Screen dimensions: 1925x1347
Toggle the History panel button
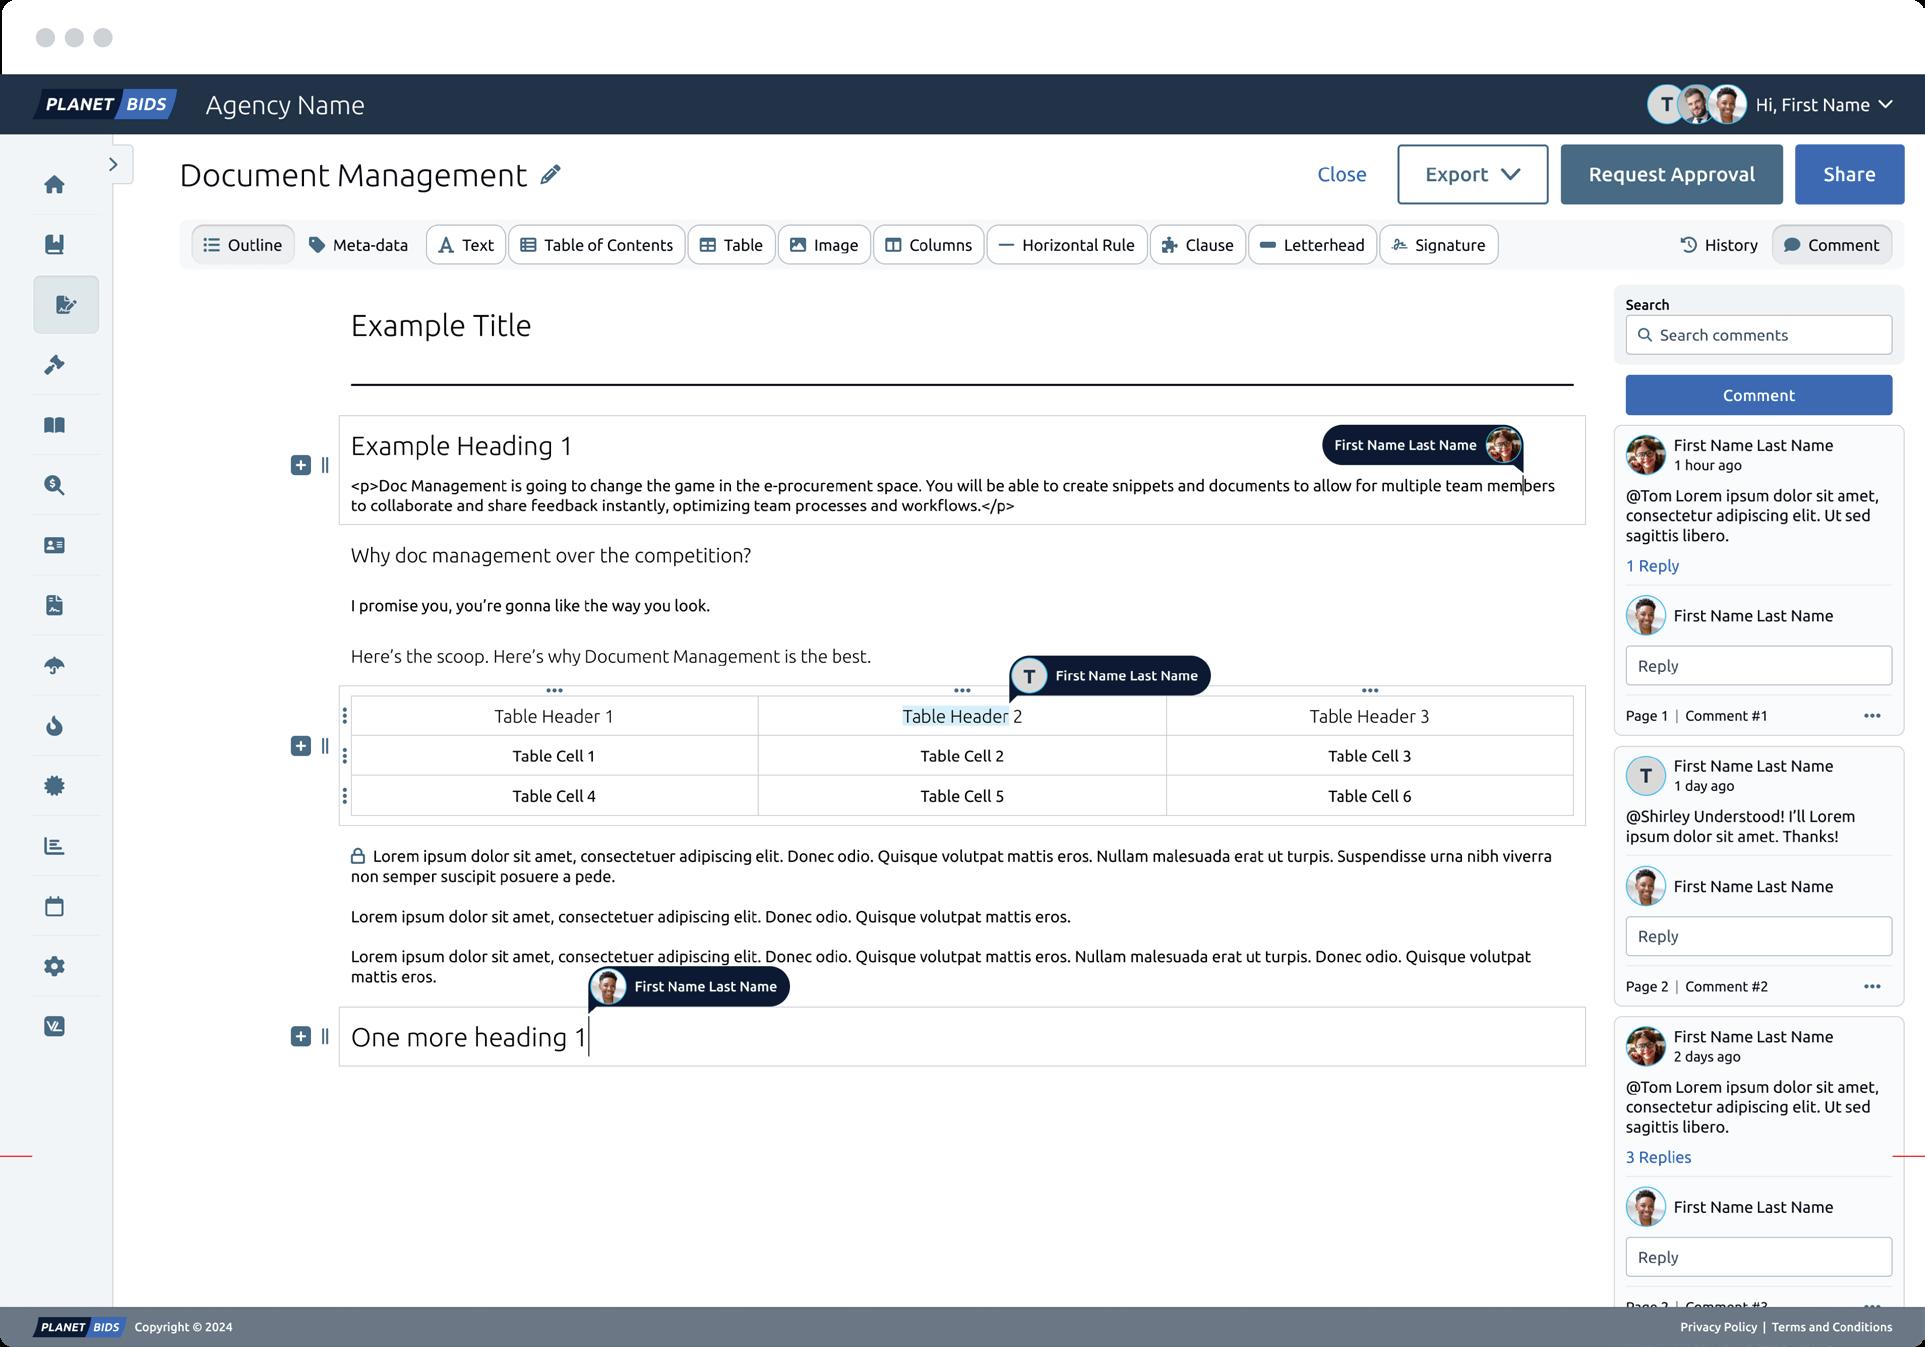point(1718,245)
